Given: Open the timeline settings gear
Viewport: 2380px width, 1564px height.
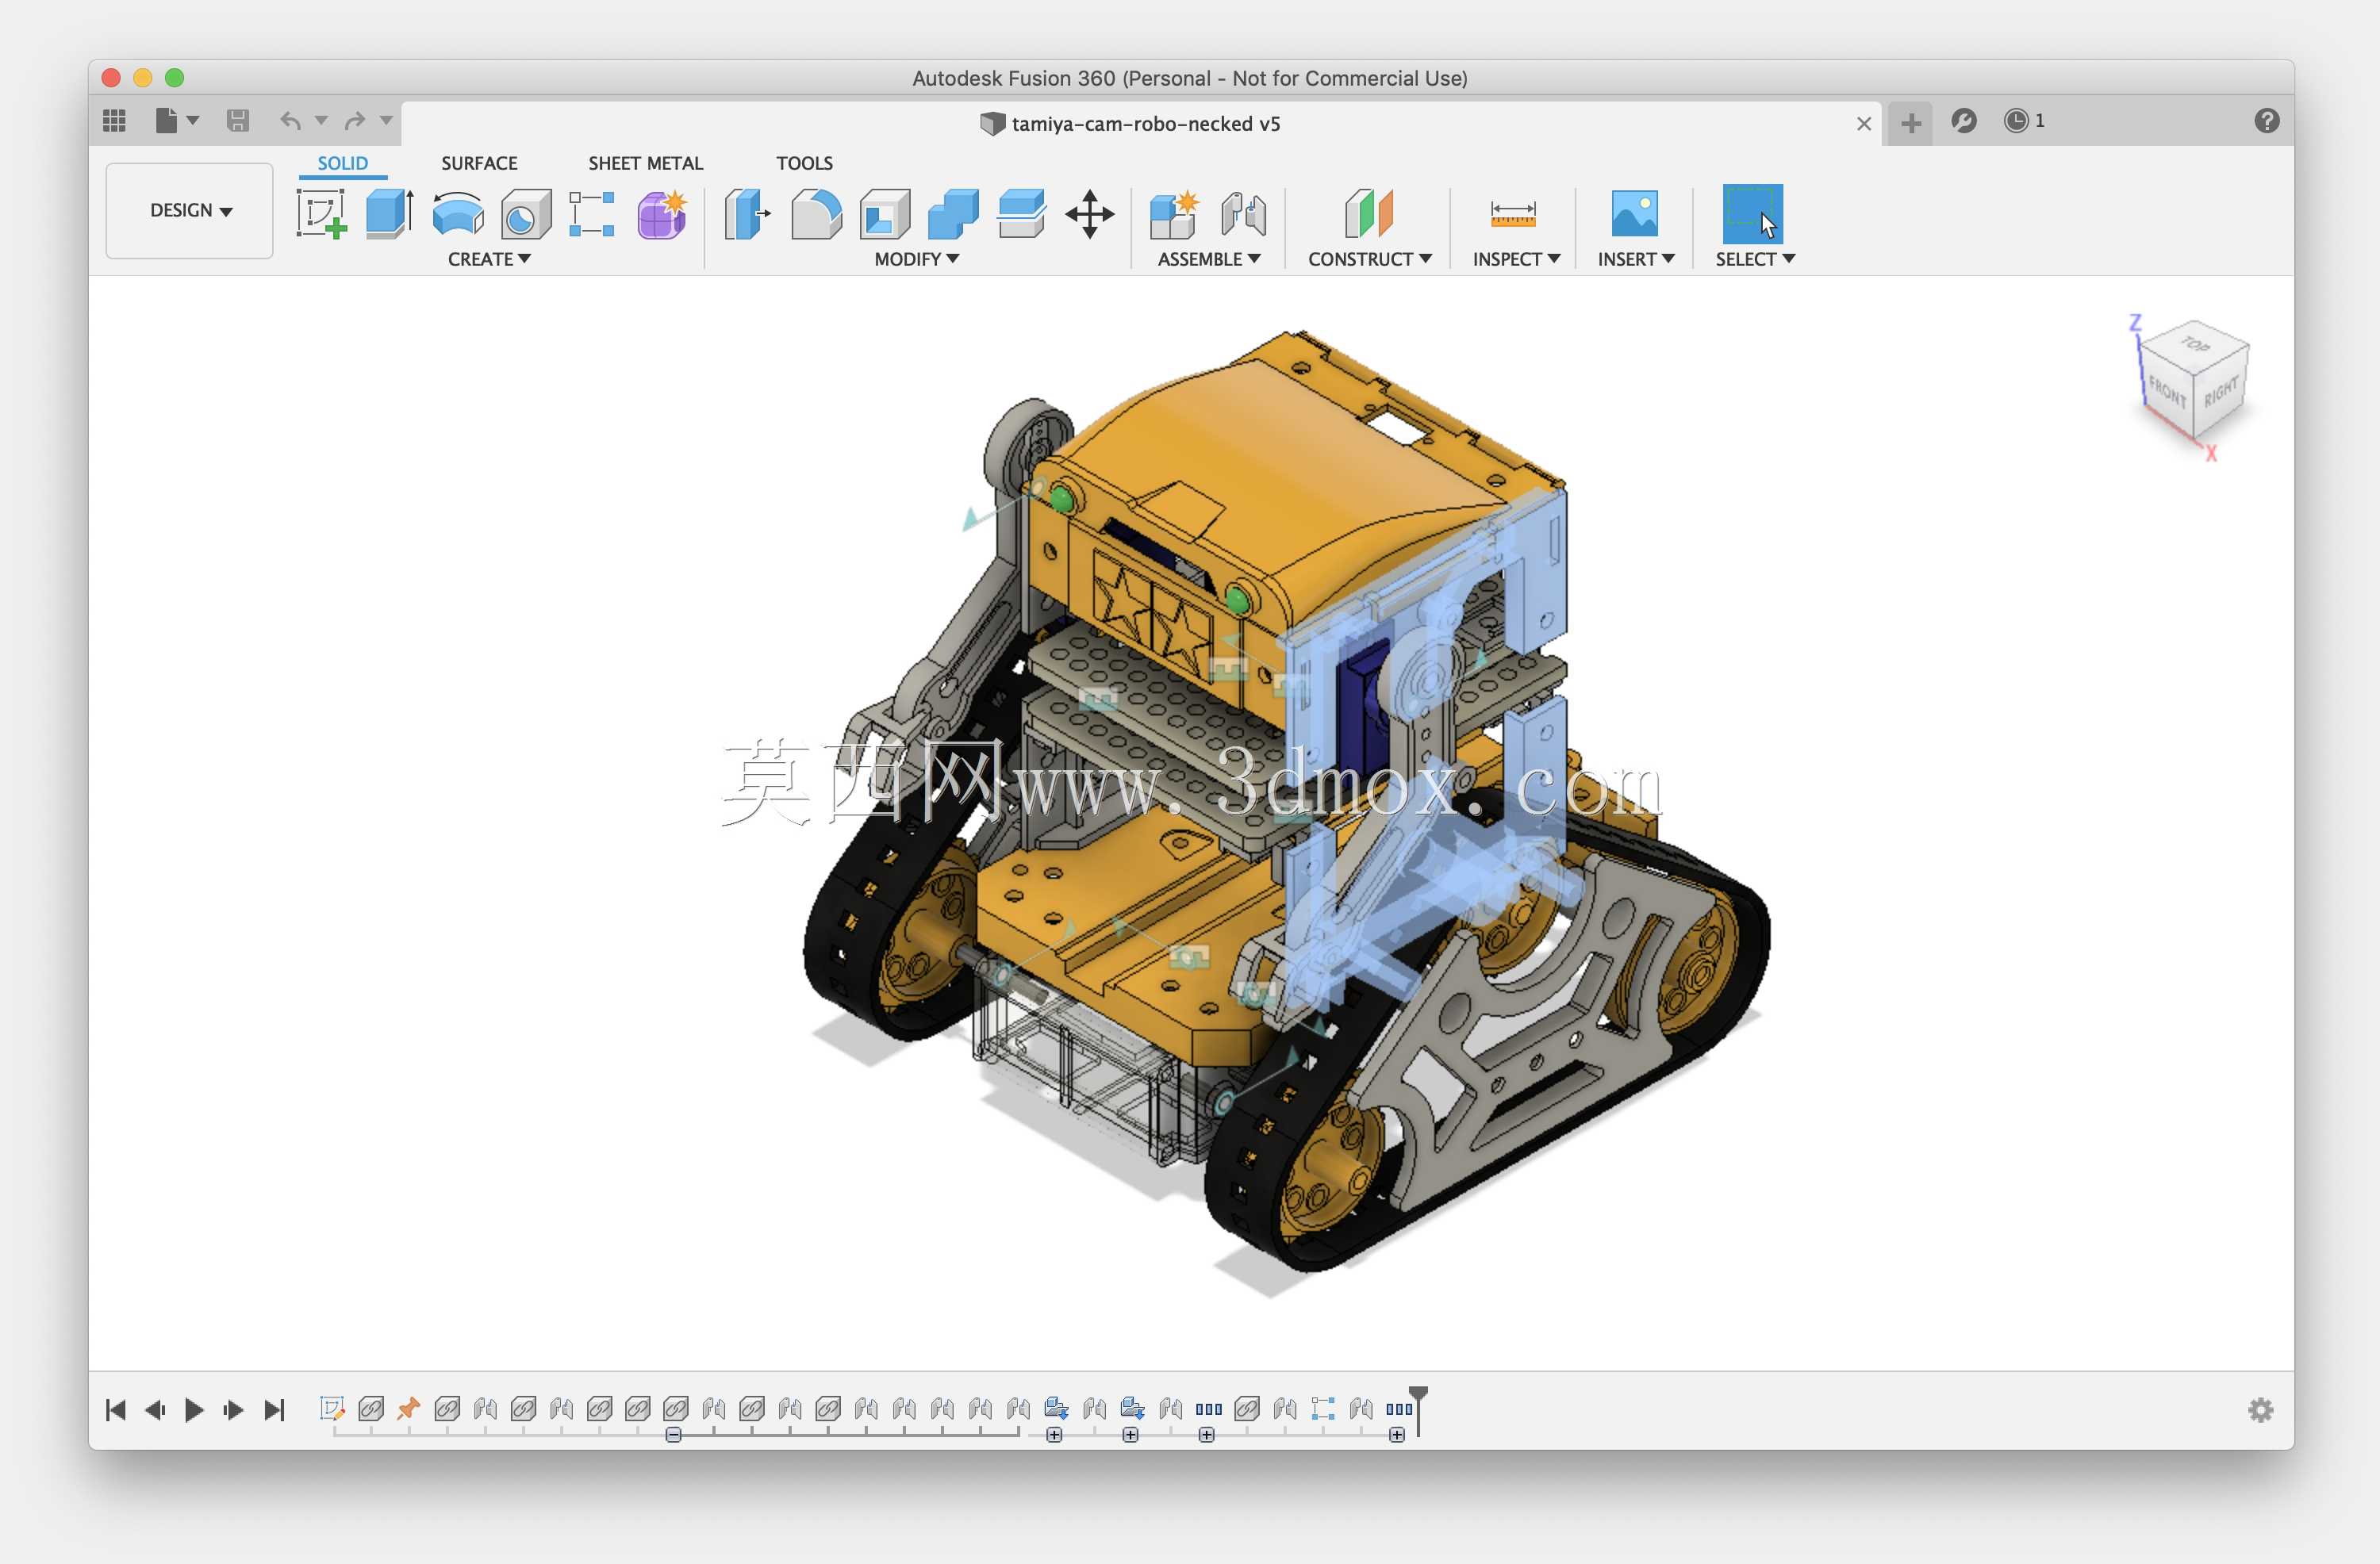Looking at the screenshot, I should [x=2260, y=1410].
